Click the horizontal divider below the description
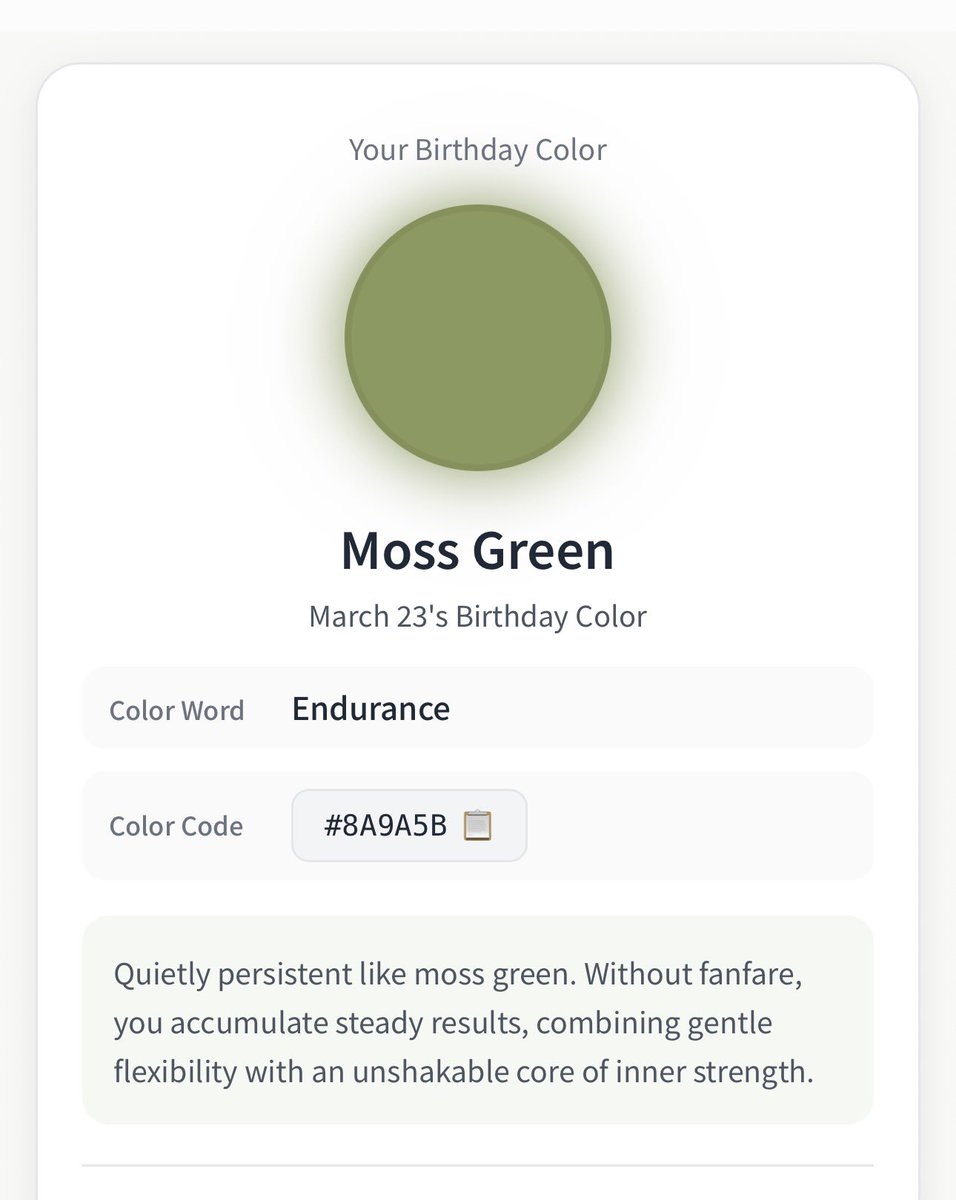956x1200 pixels. tap(478, 1166)
